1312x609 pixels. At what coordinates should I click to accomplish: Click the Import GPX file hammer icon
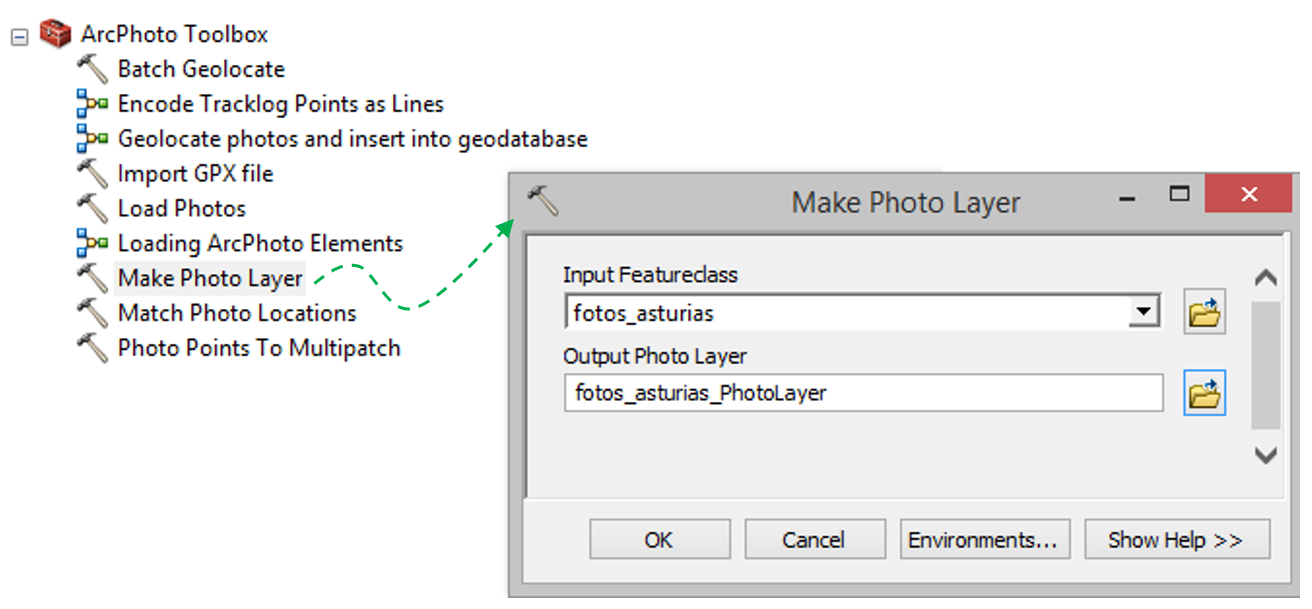coord(92,174)
